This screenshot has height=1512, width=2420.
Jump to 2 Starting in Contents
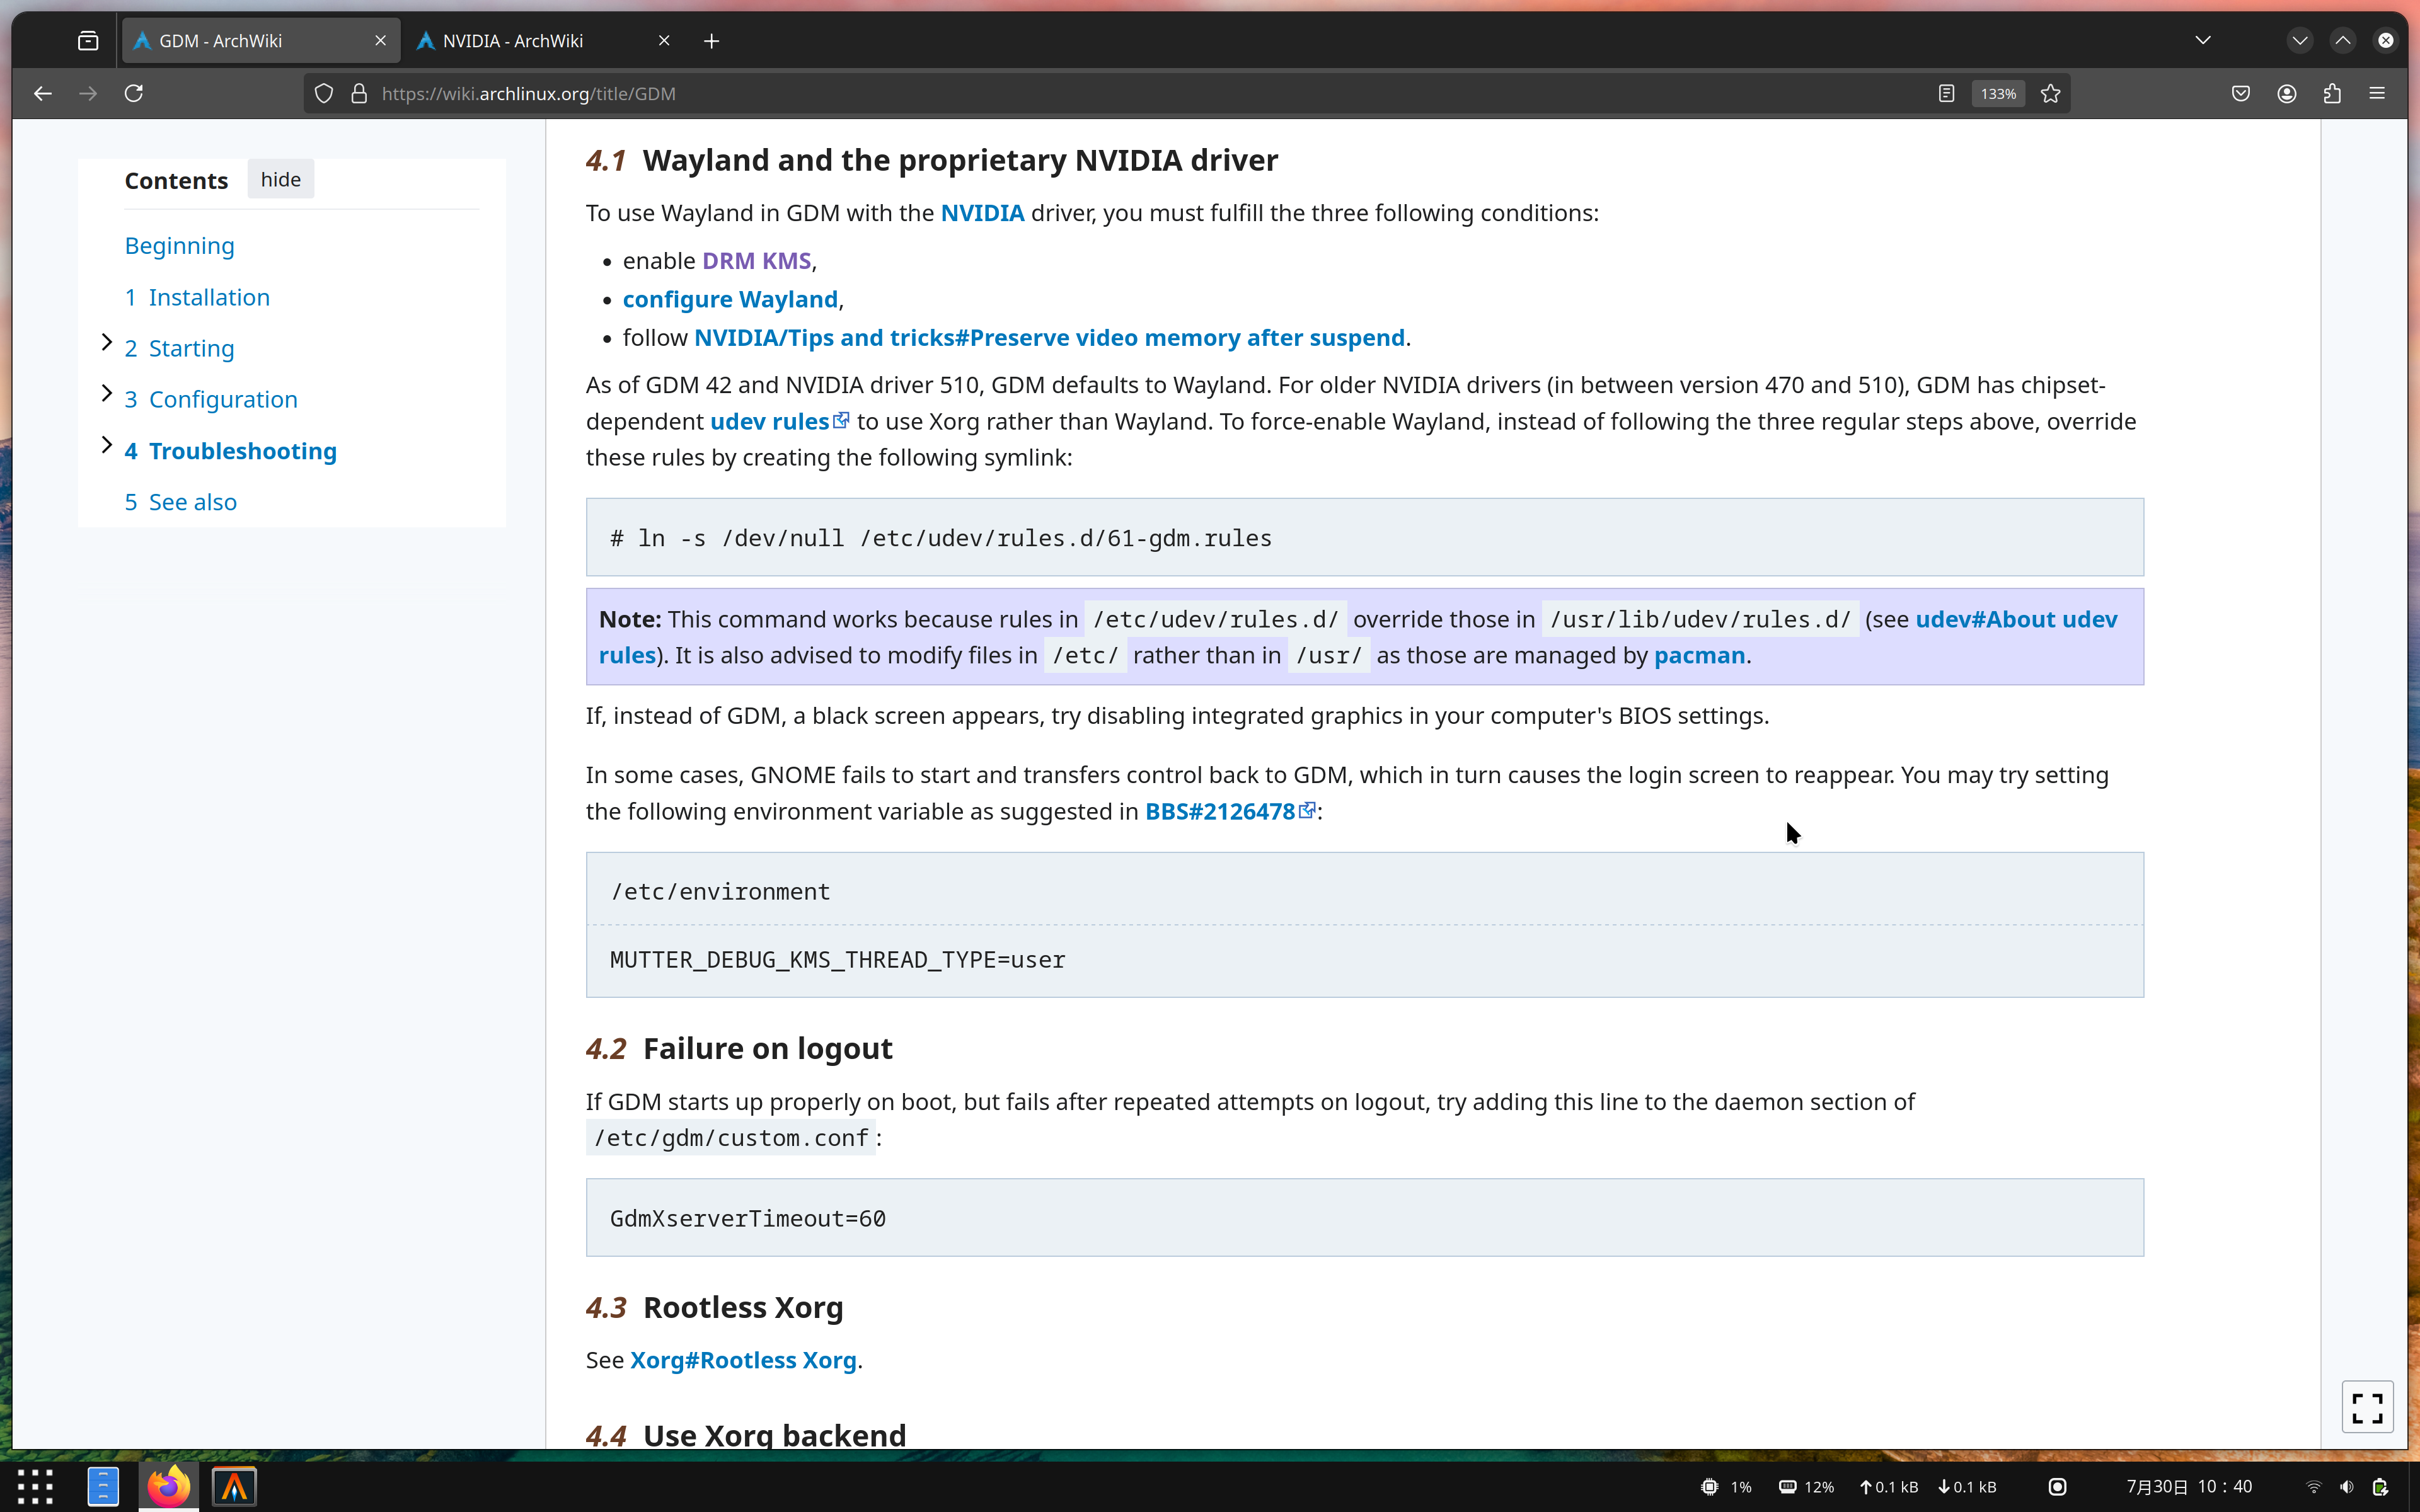pyautogui.click(x=180, y=348)
